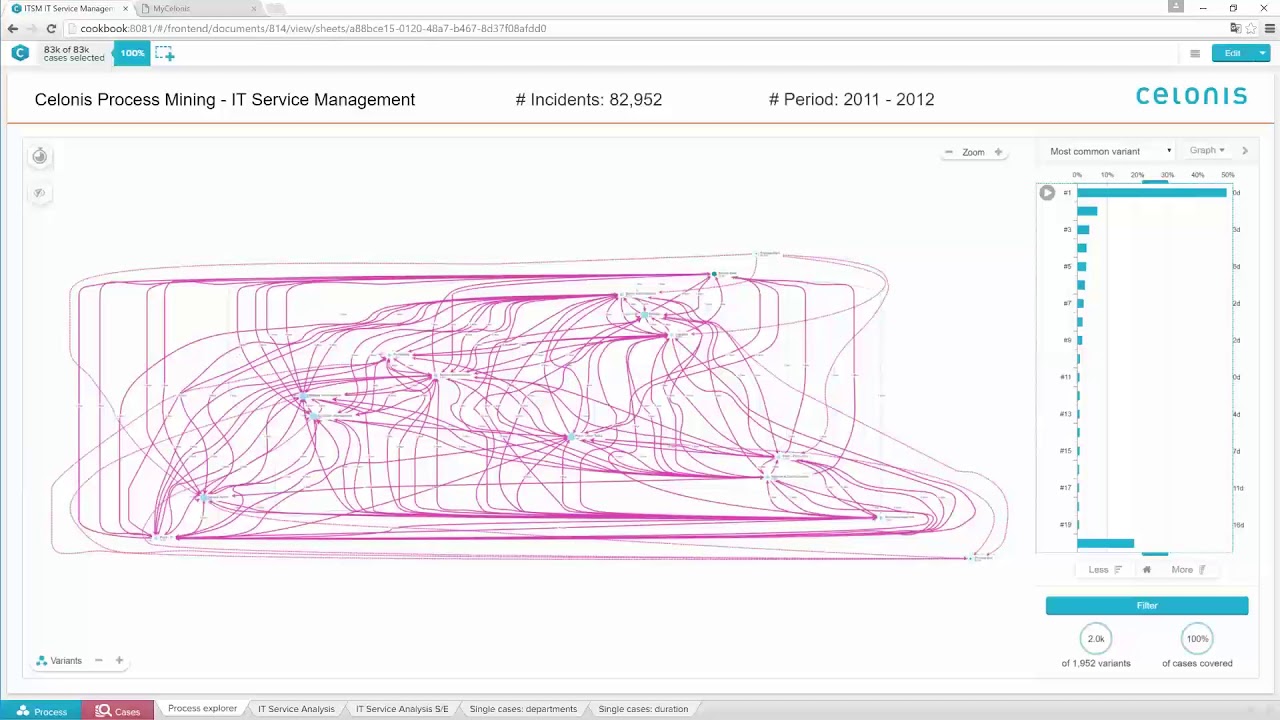Open the Chrome menu icon
1280x720 pixels.
point(1270,29)
